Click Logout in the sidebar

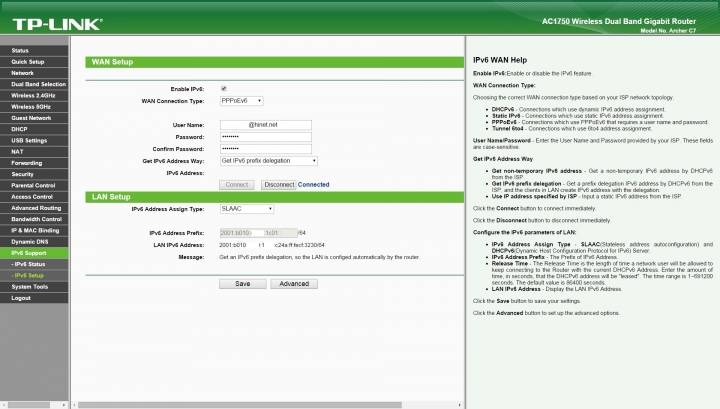point(34,298)
